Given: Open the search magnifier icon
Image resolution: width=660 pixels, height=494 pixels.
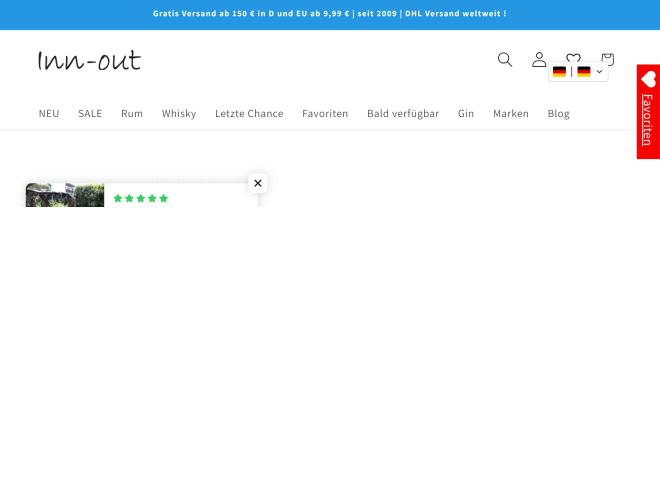Looking at the screenshot, I should point(505,60).
